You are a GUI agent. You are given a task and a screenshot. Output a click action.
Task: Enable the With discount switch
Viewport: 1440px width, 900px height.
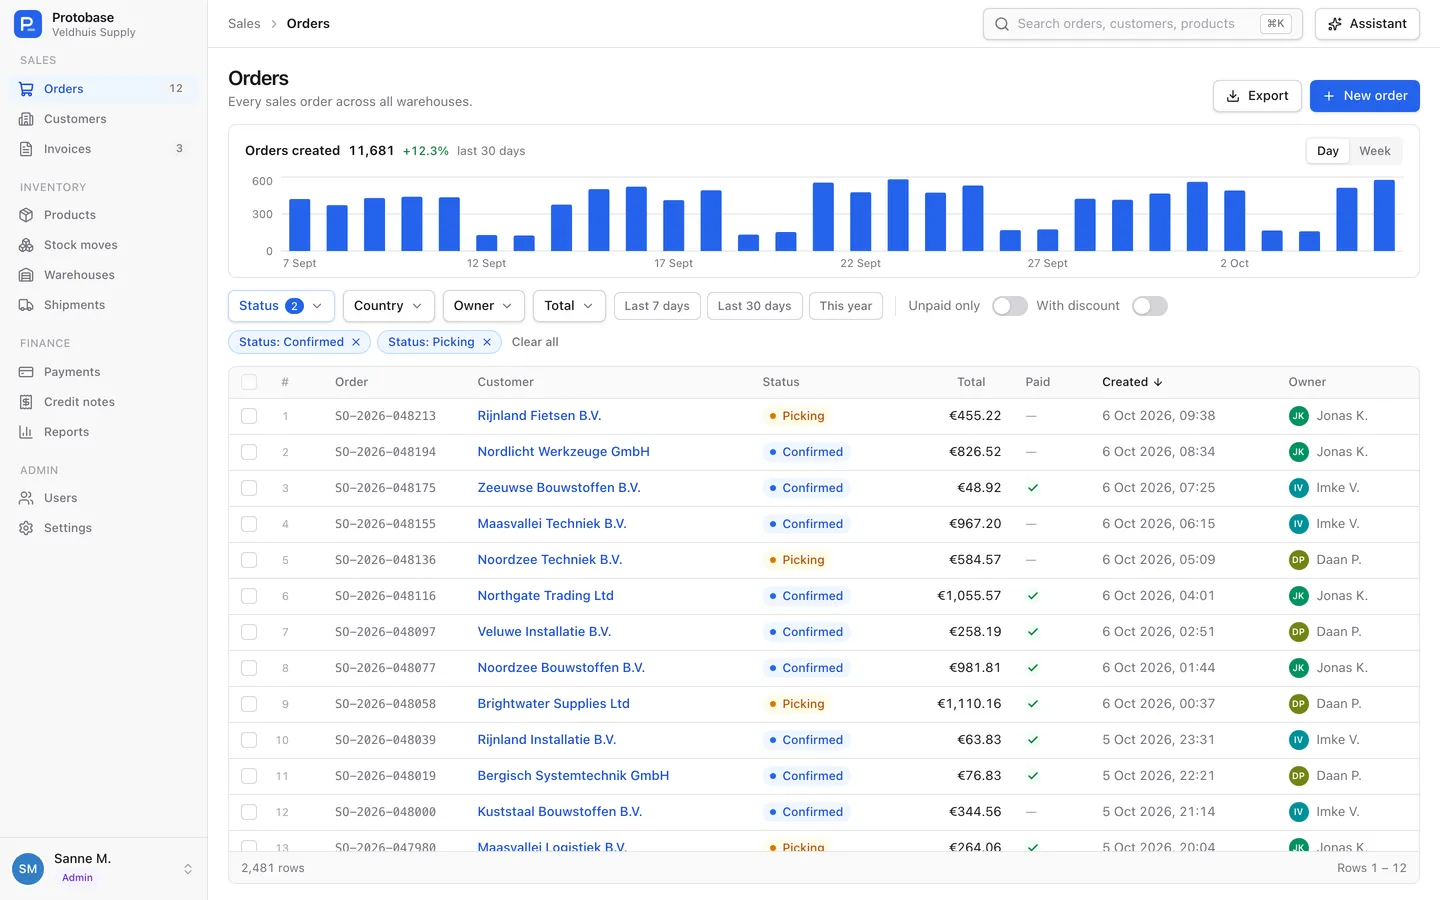click(x=1149, y=306)
